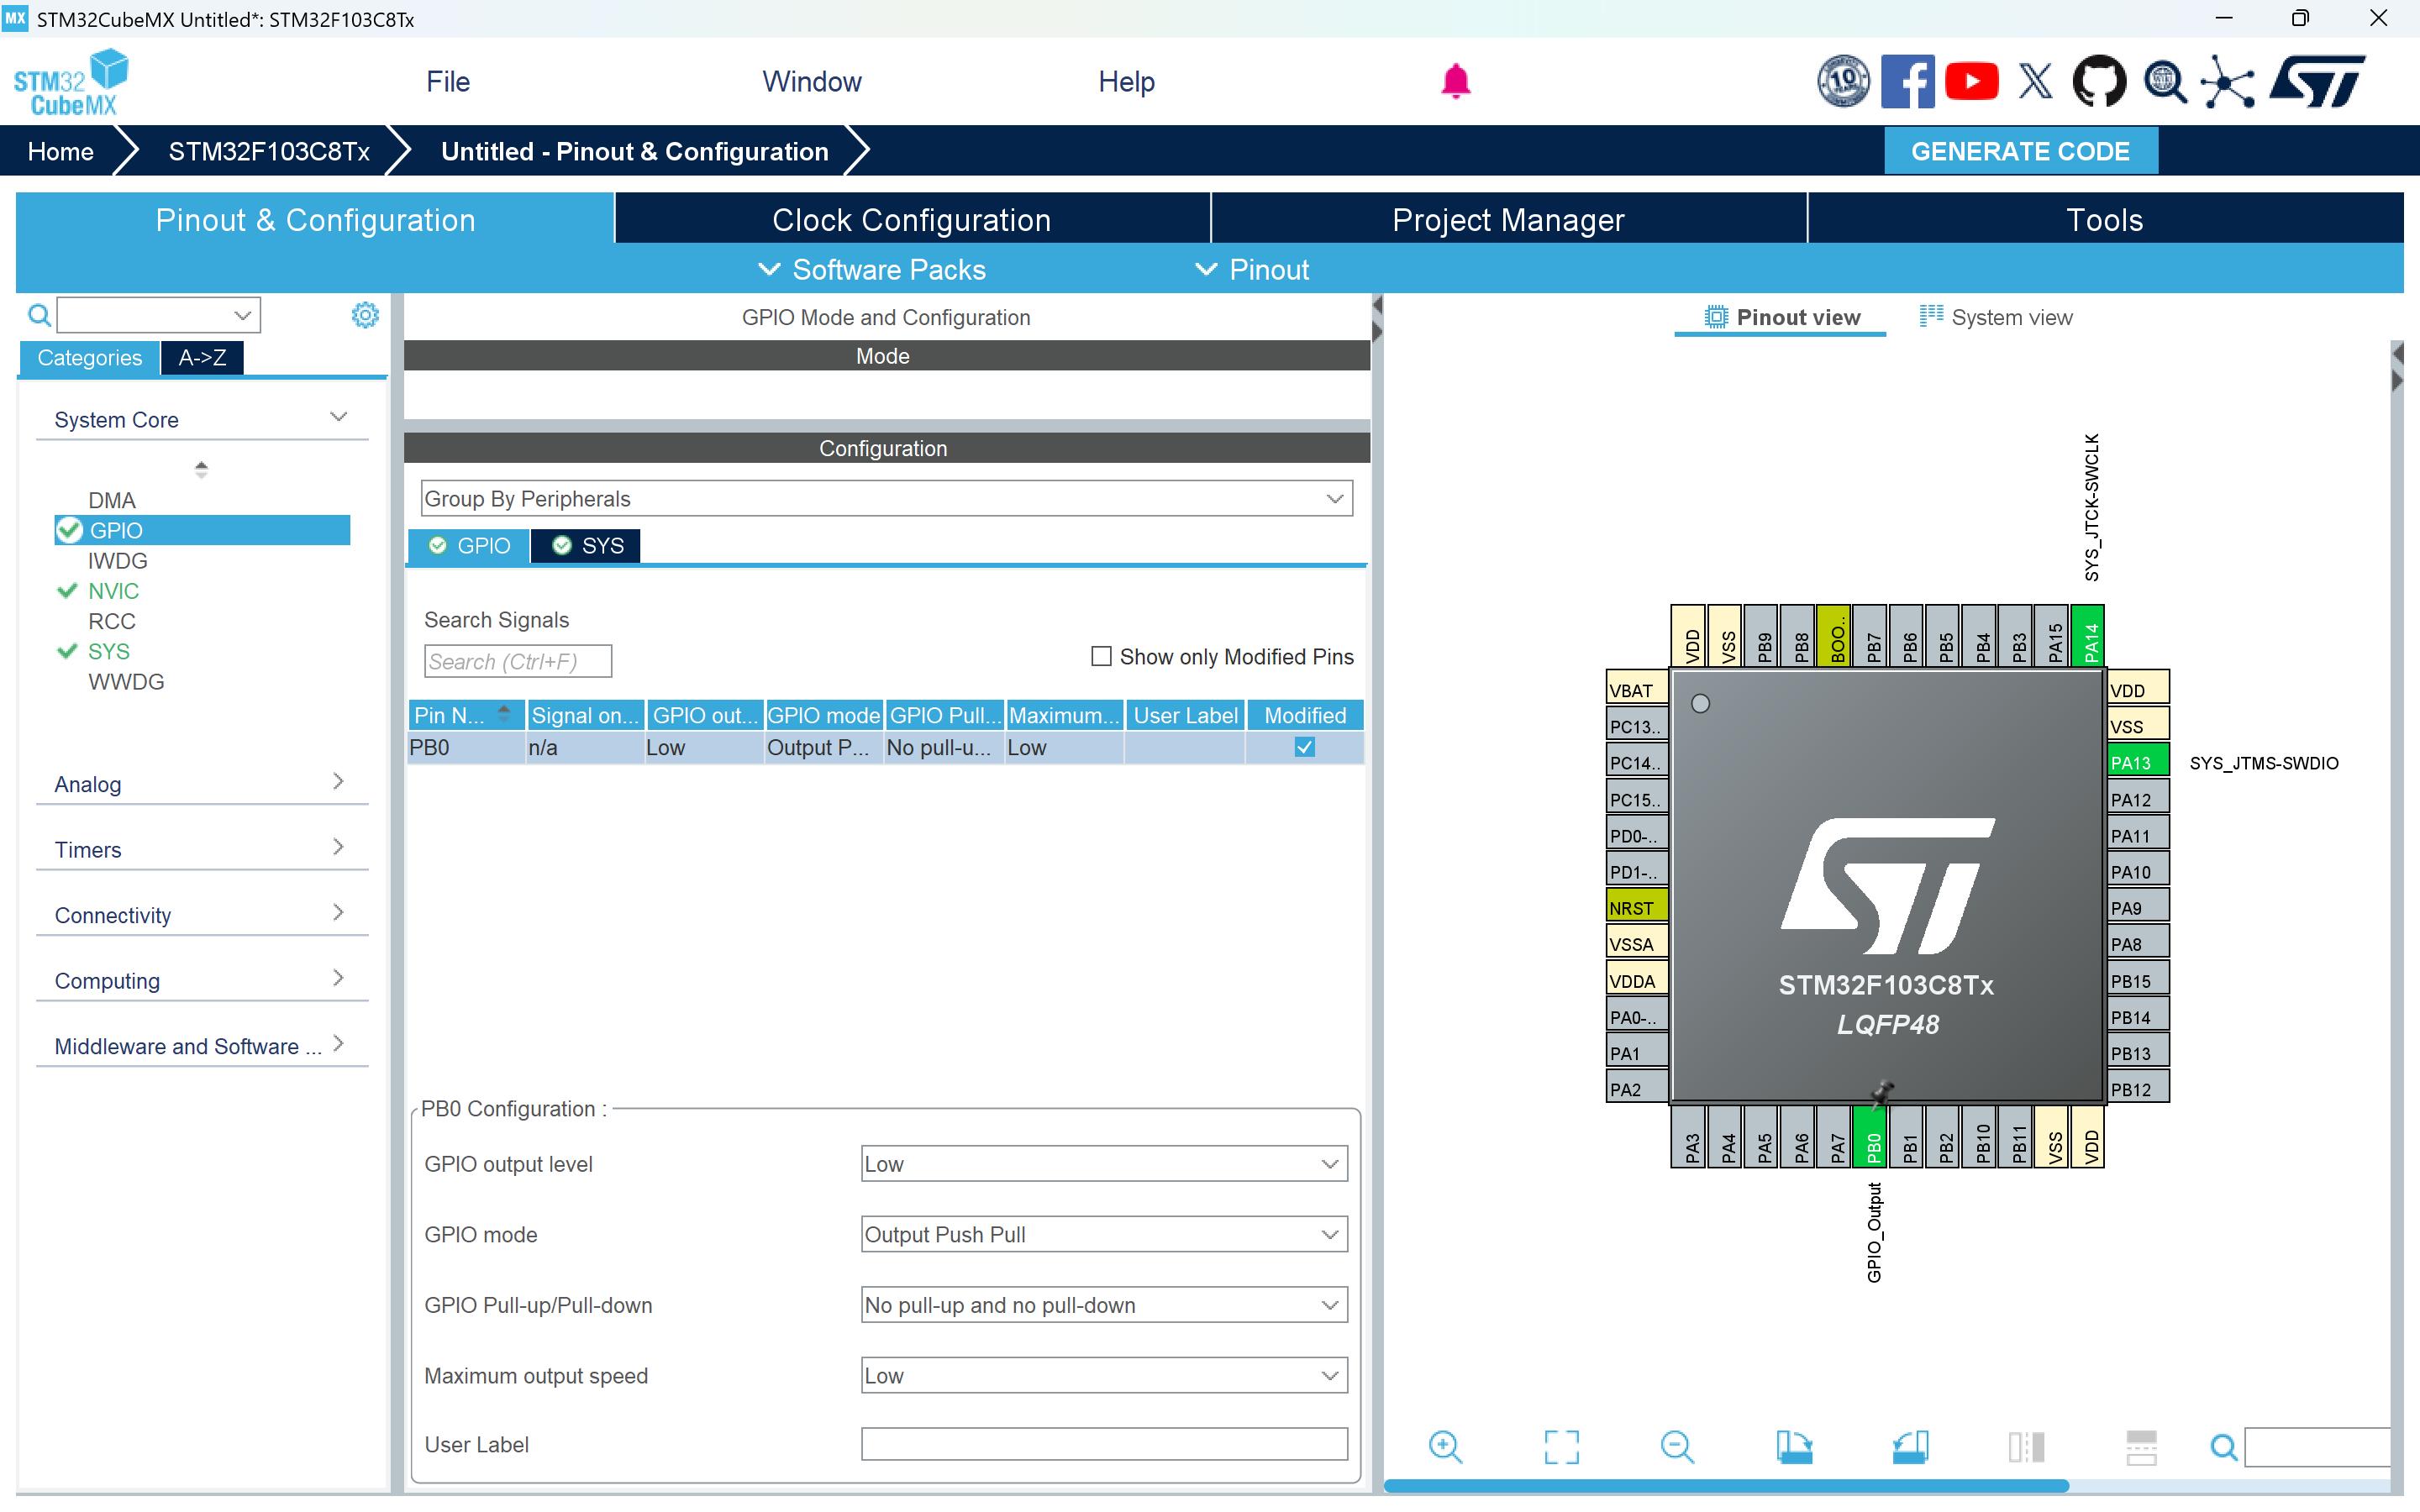Image resolution: width=2420 pixels, height=1512 pixels.
Task: Open the peripheral search combo box
Action: click(159, 315)
